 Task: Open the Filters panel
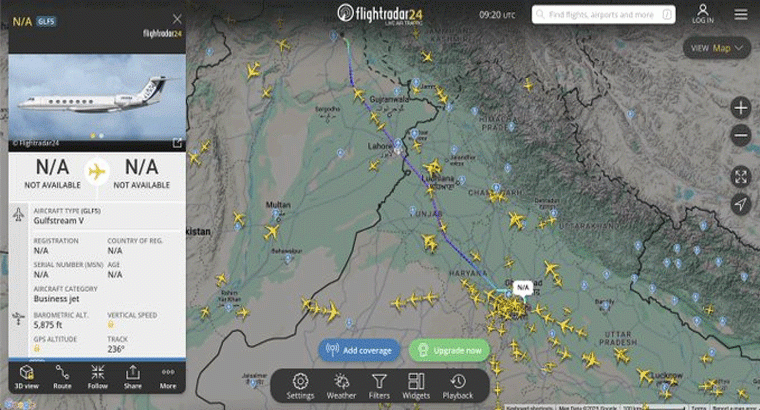379,386
